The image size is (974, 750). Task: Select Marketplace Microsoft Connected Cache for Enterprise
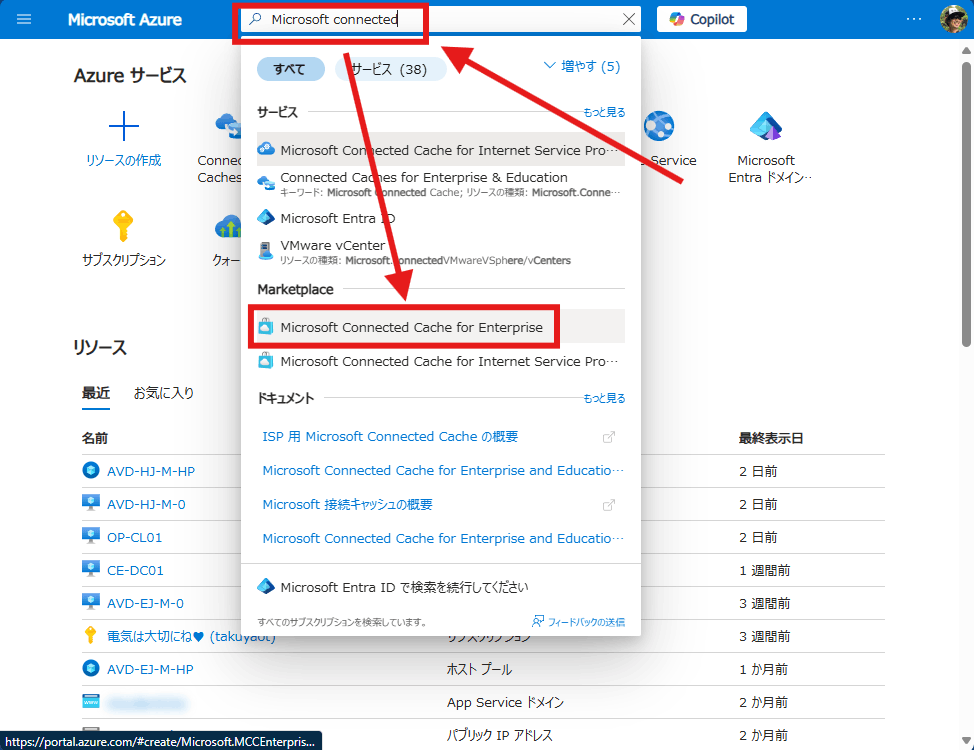(440, 327)
